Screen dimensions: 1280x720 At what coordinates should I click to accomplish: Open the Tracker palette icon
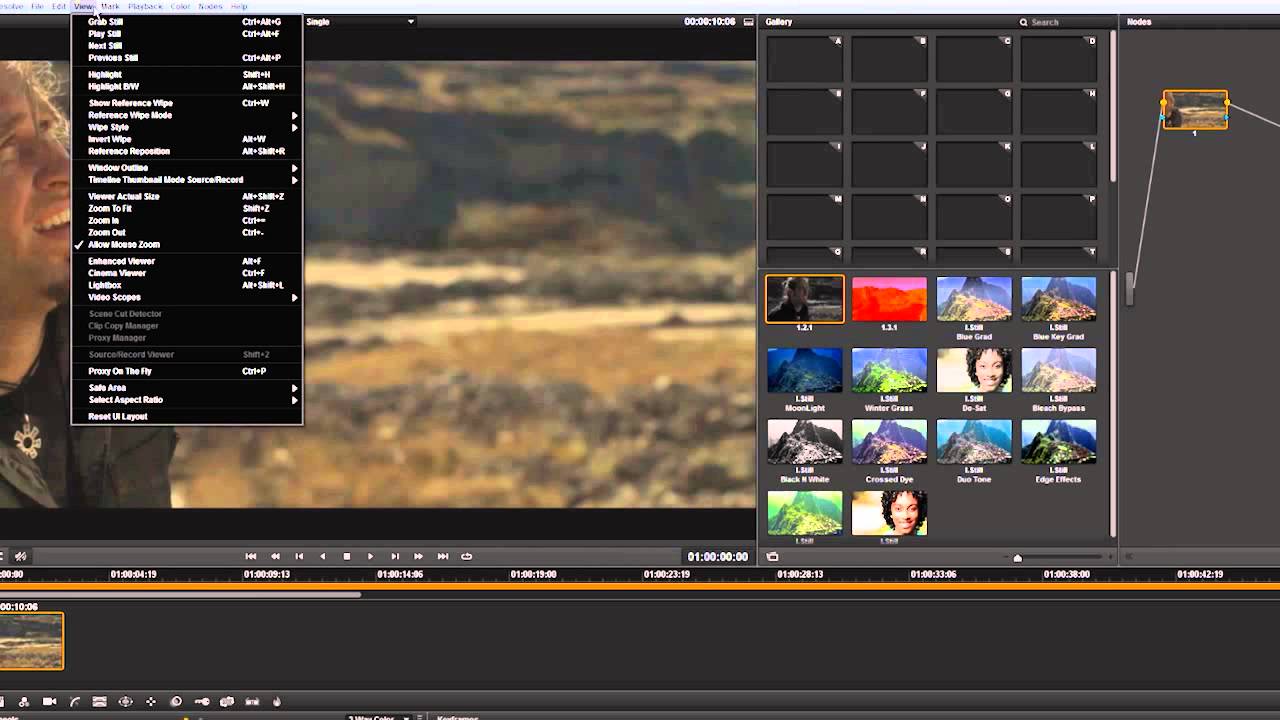pyautogui.click(x=150, y=702)
